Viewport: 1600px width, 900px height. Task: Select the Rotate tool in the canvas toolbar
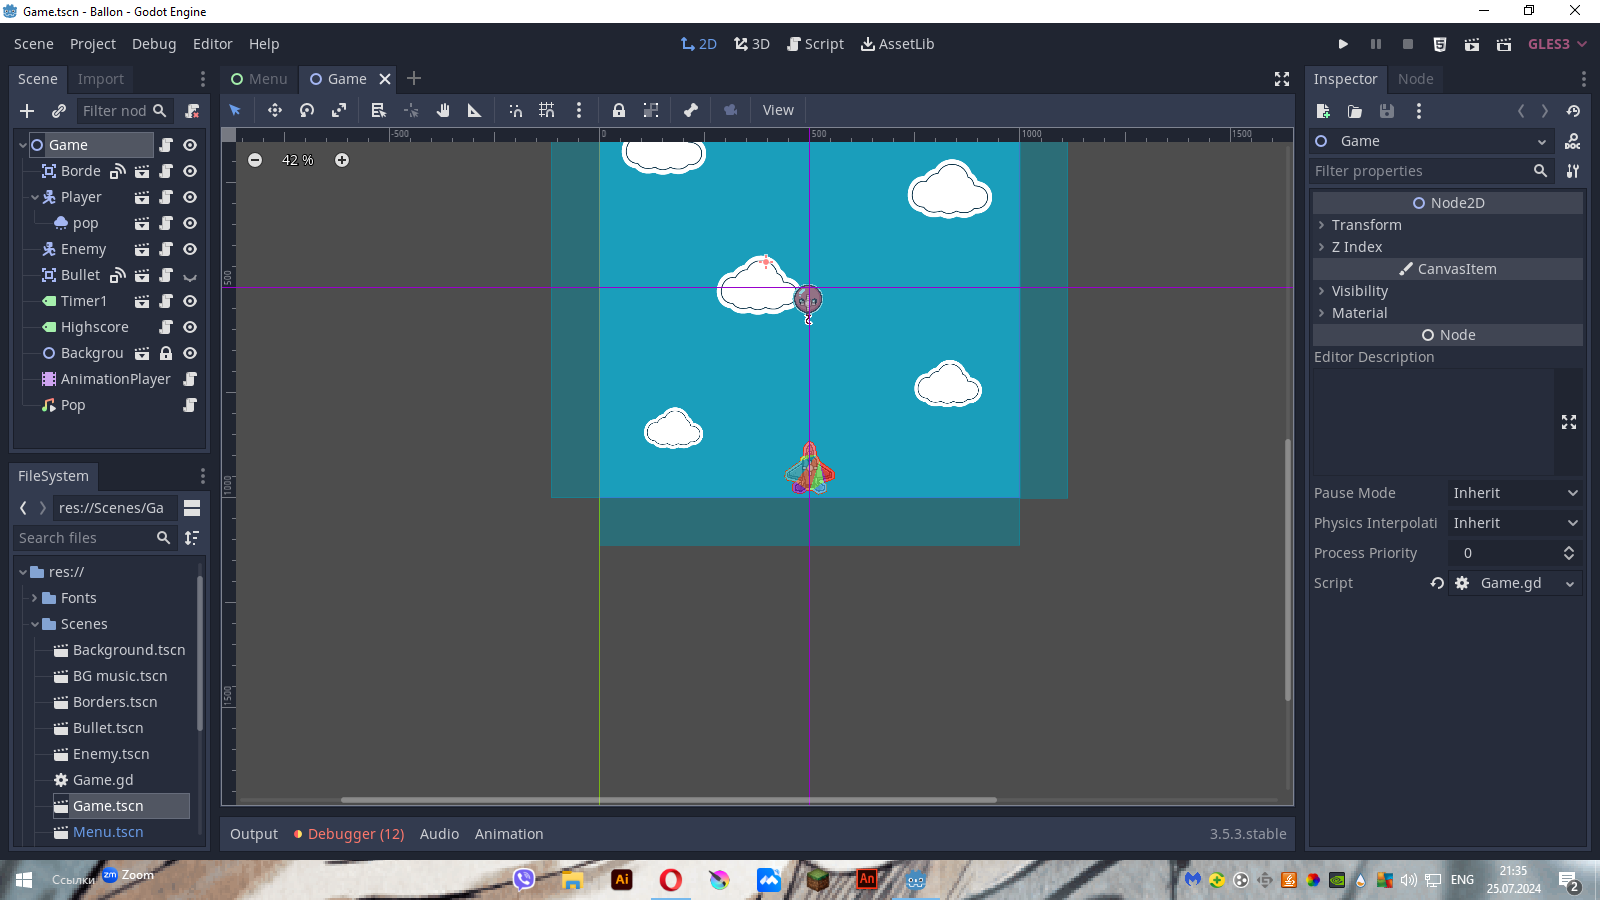[307, 110]
